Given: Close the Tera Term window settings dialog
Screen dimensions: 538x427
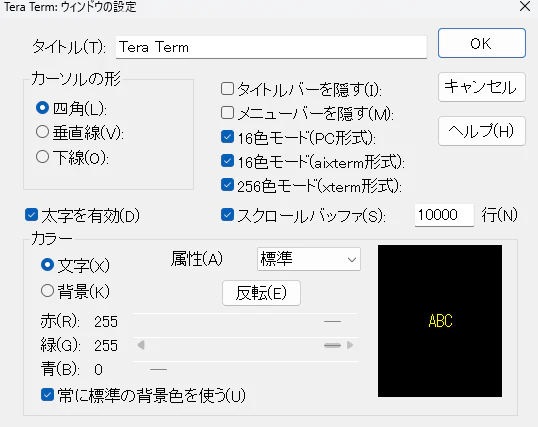Looking at the screenshot, I should point(525,6).
